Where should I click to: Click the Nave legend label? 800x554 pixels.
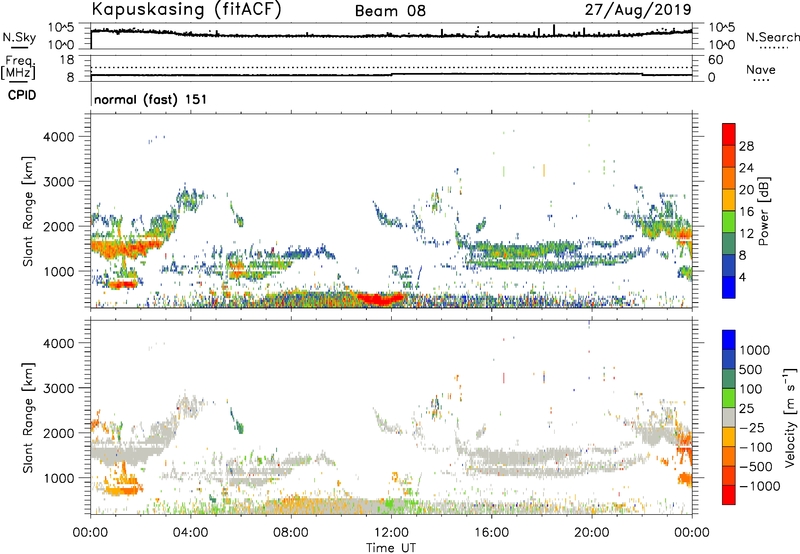click(761, 69)
